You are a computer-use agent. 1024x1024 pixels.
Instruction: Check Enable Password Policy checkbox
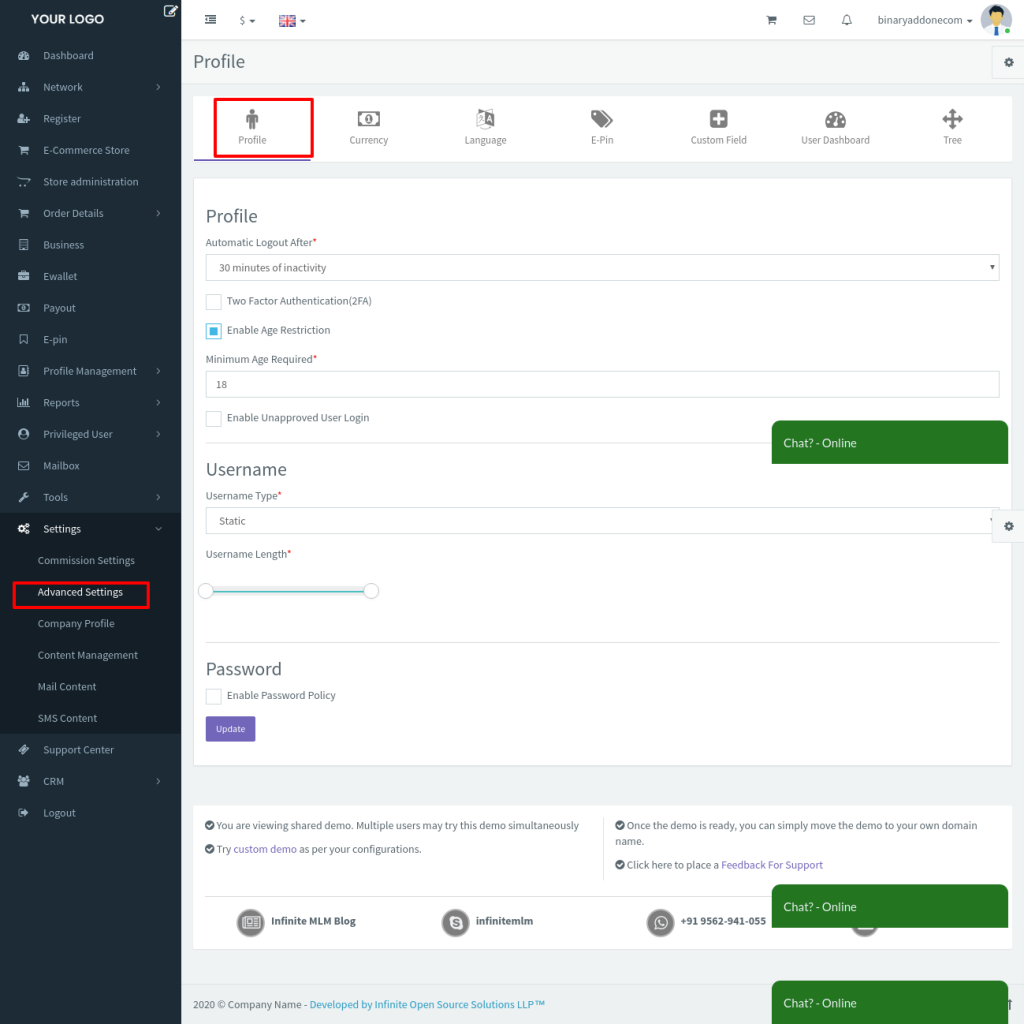[214, 696]
